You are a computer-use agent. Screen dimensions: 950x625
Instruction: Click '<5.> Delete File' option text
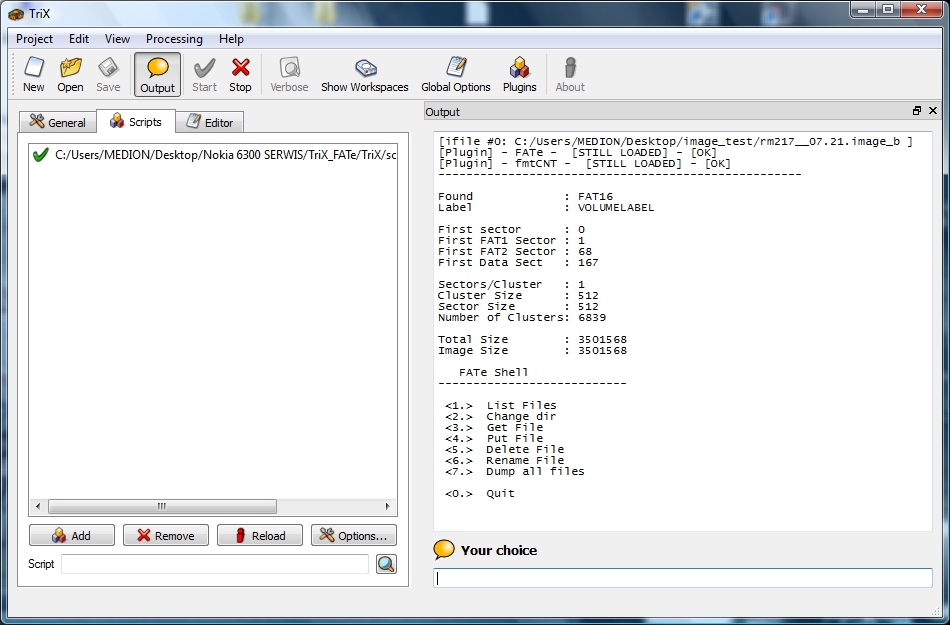[505, 449]
